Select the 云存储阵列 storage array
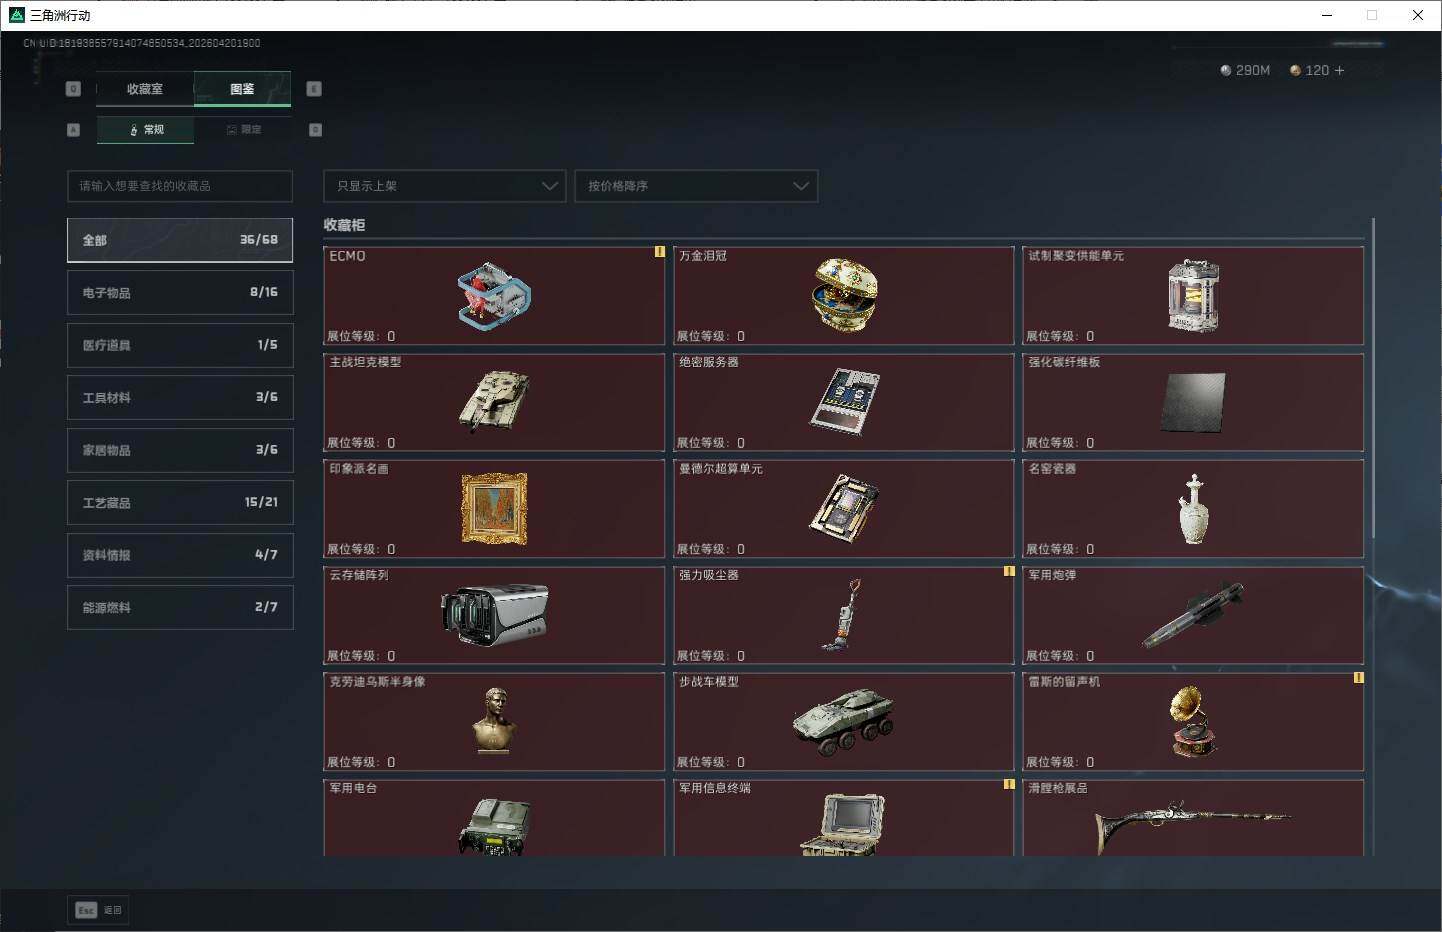This screenshot has width=1442, height=932. tap(494, 615)
